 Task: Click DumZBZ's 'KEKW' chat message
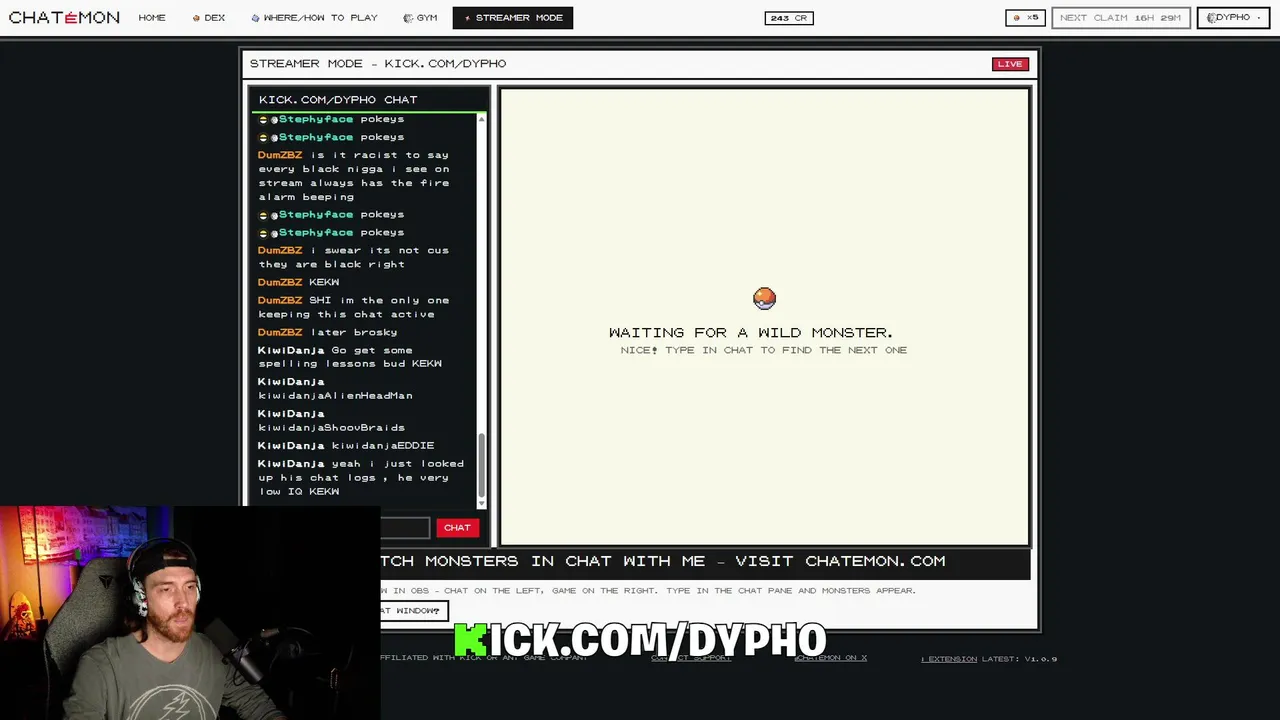point(298,282)
